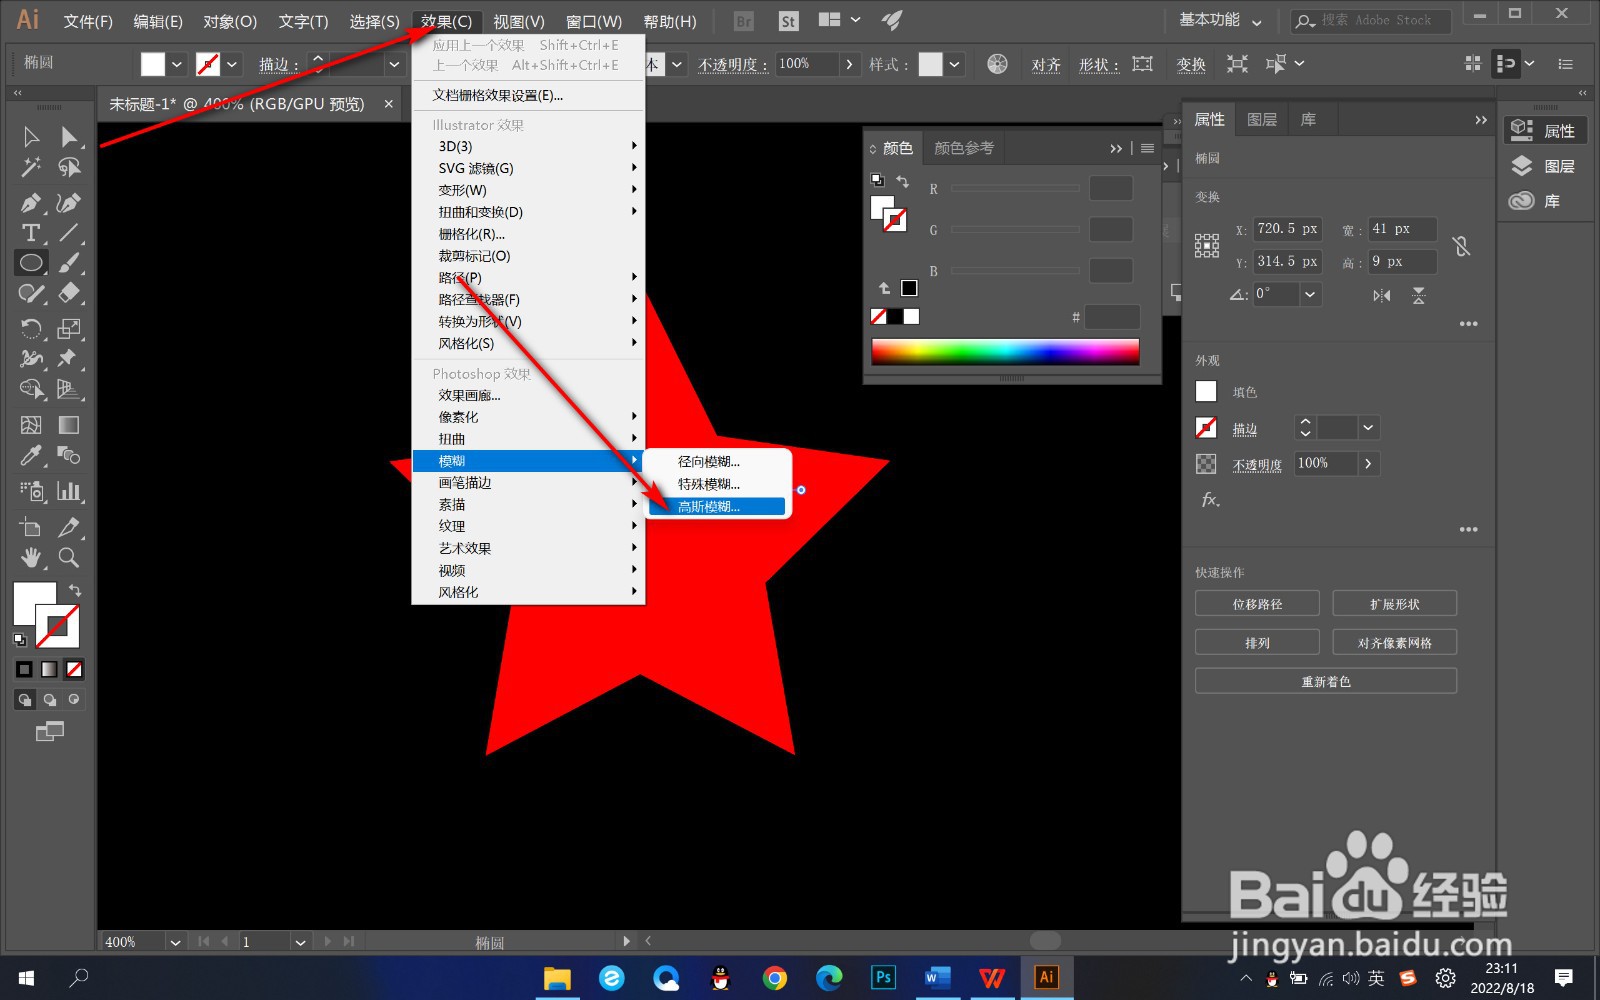Choose the Gradient tool

(69, 425)
